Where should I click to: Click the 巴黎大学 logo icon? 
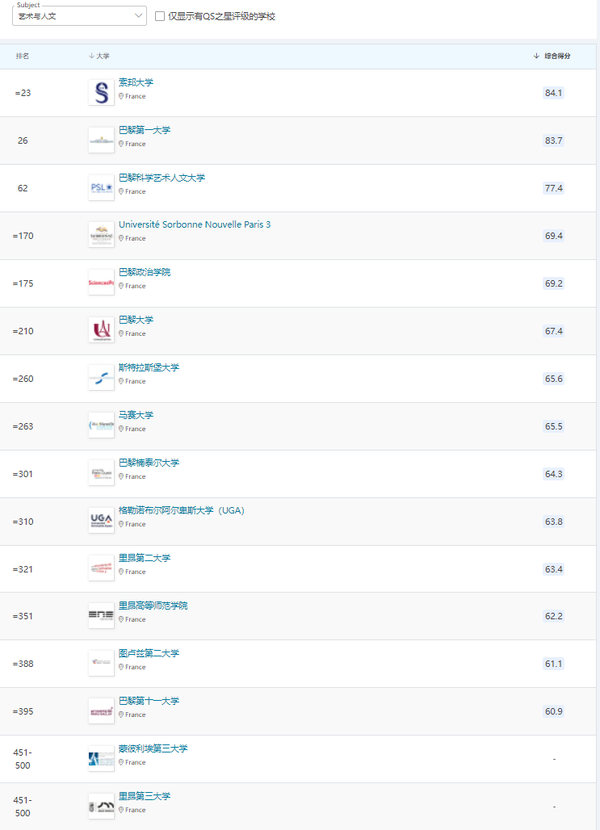[x=101, y=331]
